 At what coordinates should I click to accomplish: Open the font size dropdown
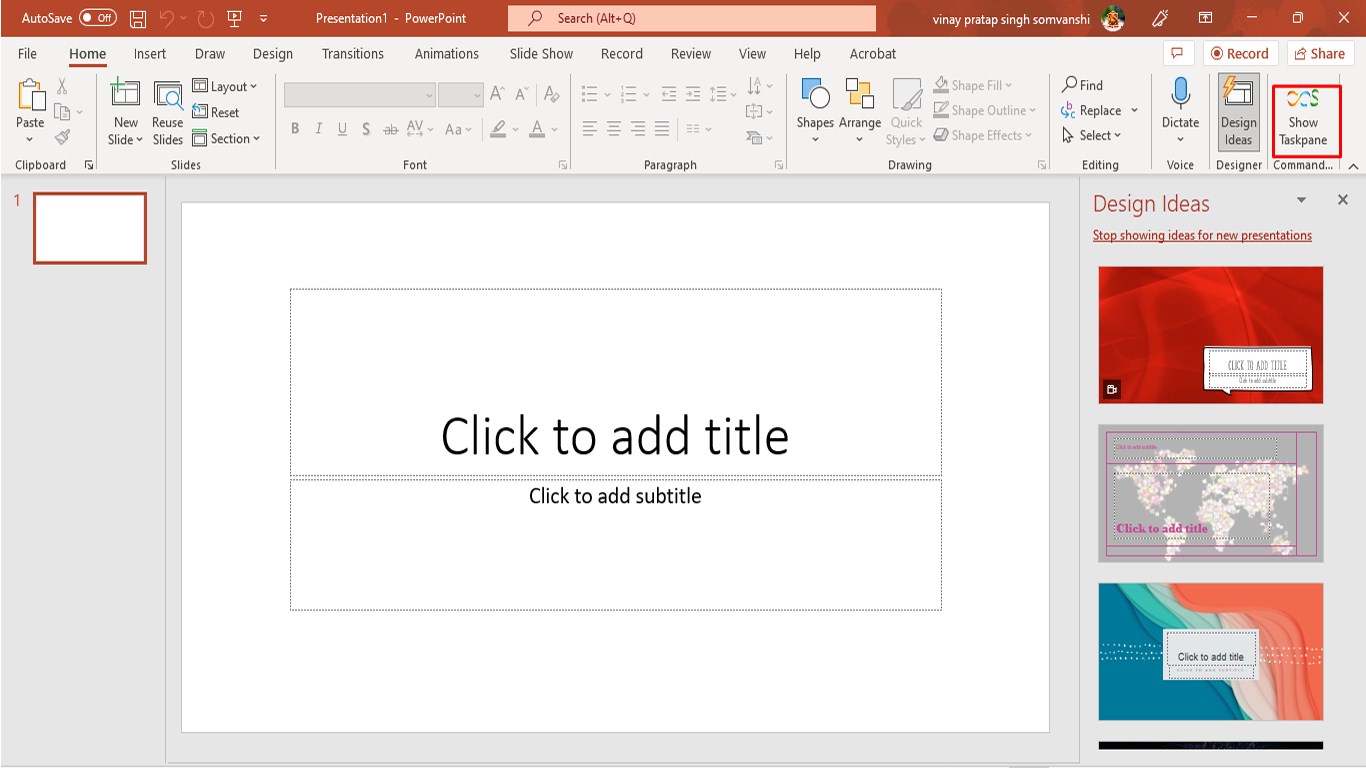[477, 95]
